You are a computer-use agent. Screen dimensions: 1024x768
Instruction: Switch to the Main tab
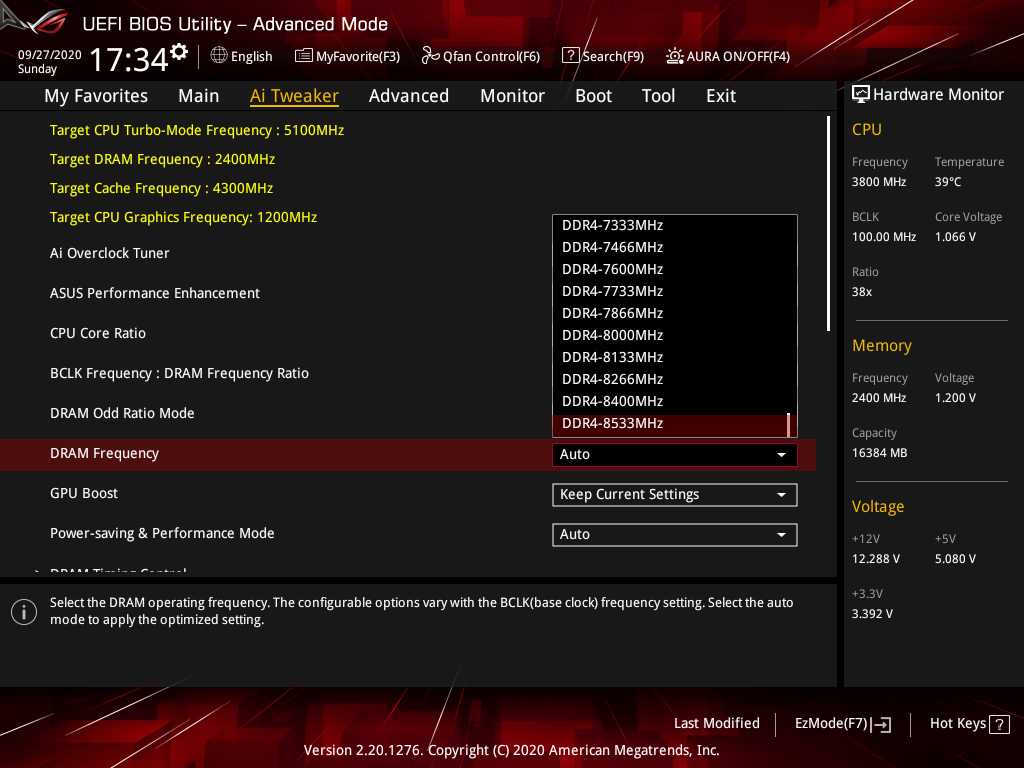[x=199, y=96]
